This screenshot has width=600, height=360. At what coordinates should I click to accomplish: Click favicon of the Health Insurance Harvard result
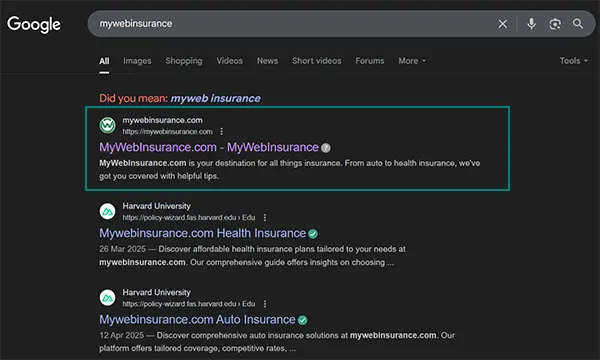pyautogui.click(x=108, y=211)
